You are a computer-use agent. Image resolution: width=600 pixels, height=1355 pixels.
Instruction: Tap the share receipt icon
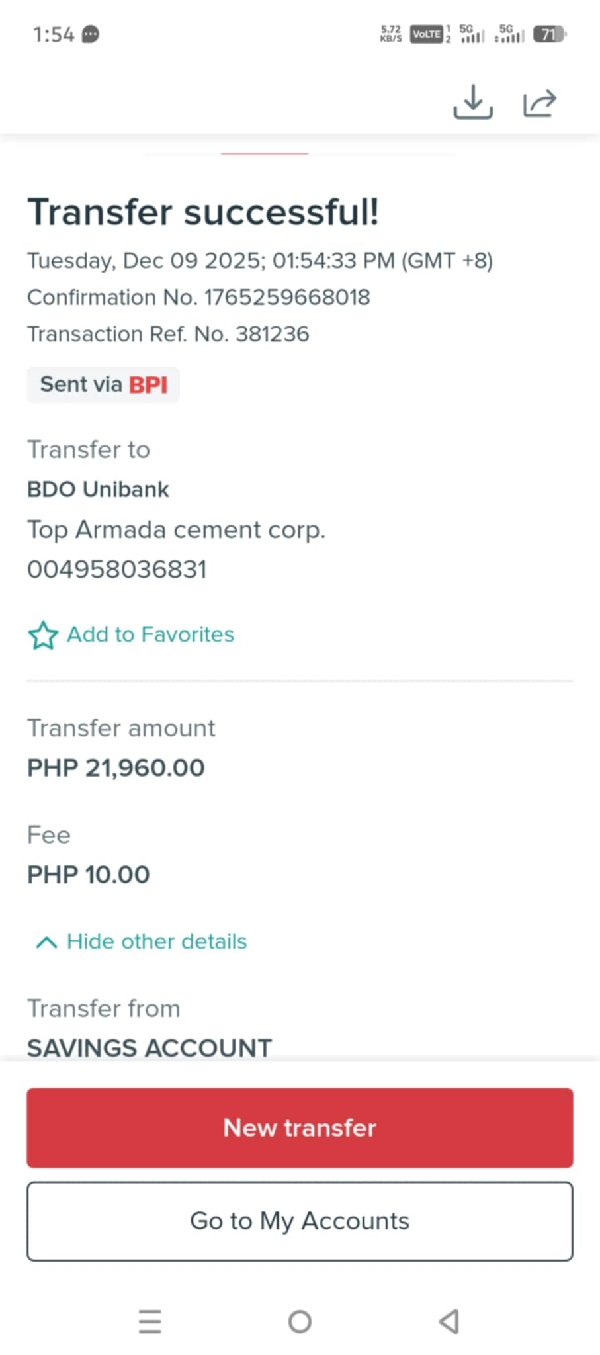click(540, 102)
